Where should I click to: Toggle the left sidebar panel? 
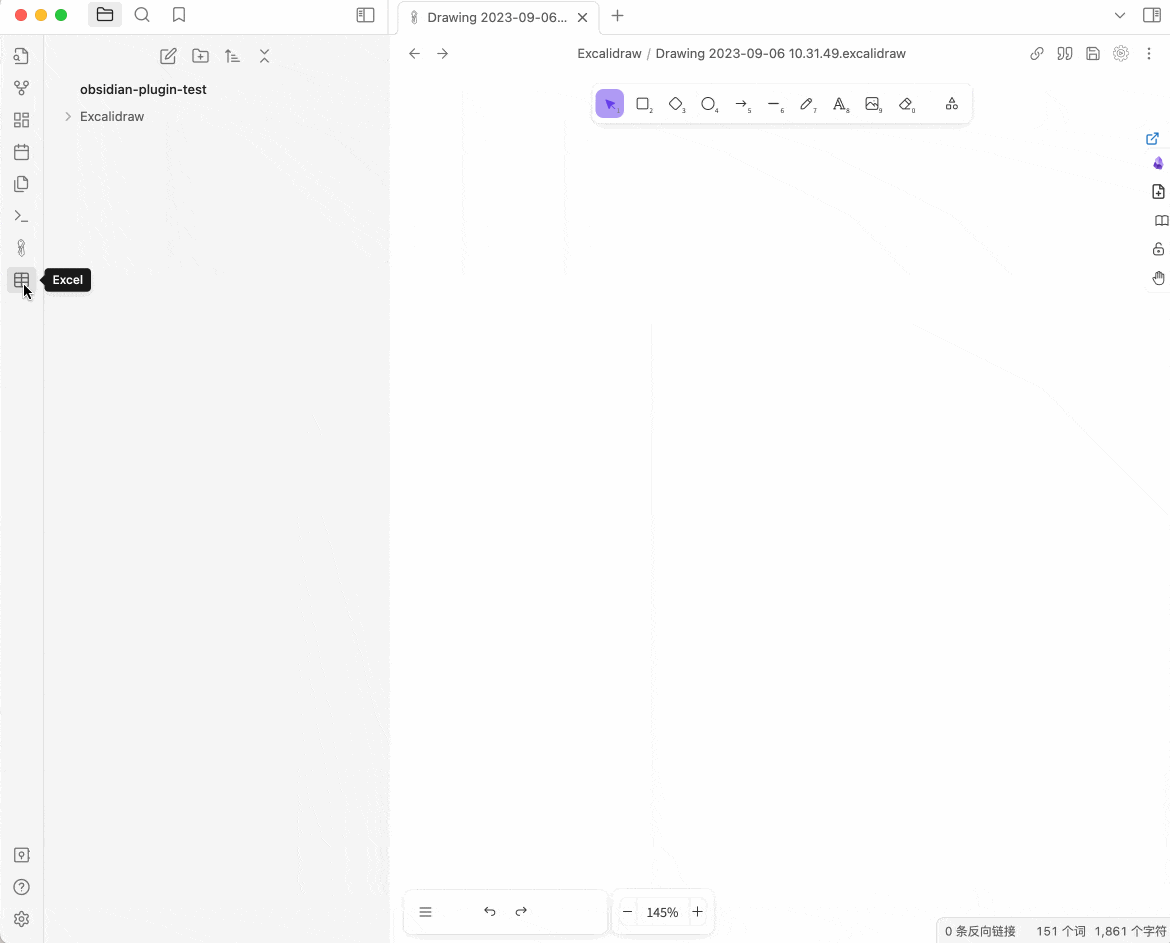click(x=366, y=15)
